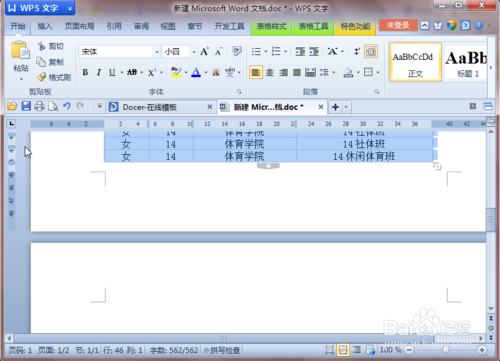Add a new document tab with plus
This screenshot has height=361, width=500.
point(335,107)
